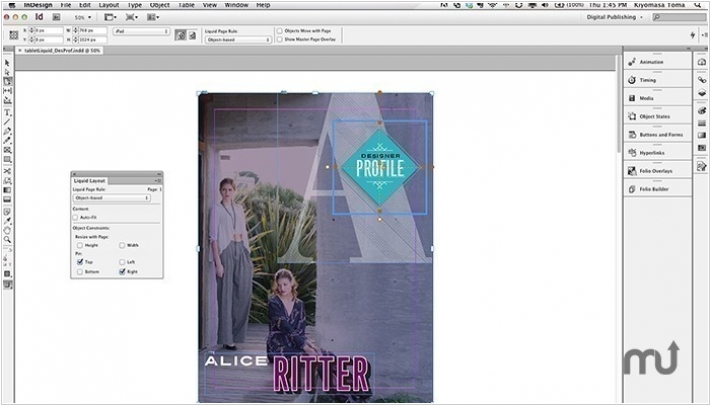Open the iPad page size dropdown
This screenshot has height=405, width=710.
click(x=141, y=31)
